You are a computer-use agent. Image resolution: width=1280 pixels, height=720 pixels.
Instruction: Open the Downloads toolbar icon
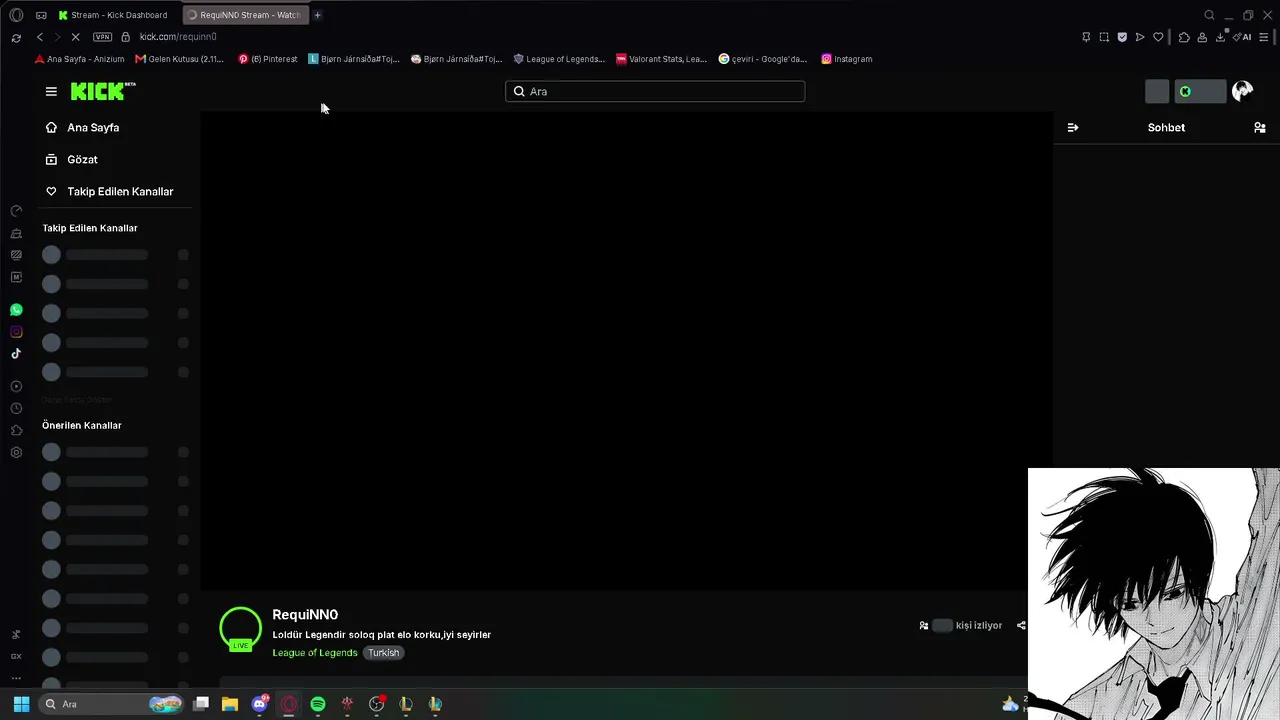tap(1220, 37)
